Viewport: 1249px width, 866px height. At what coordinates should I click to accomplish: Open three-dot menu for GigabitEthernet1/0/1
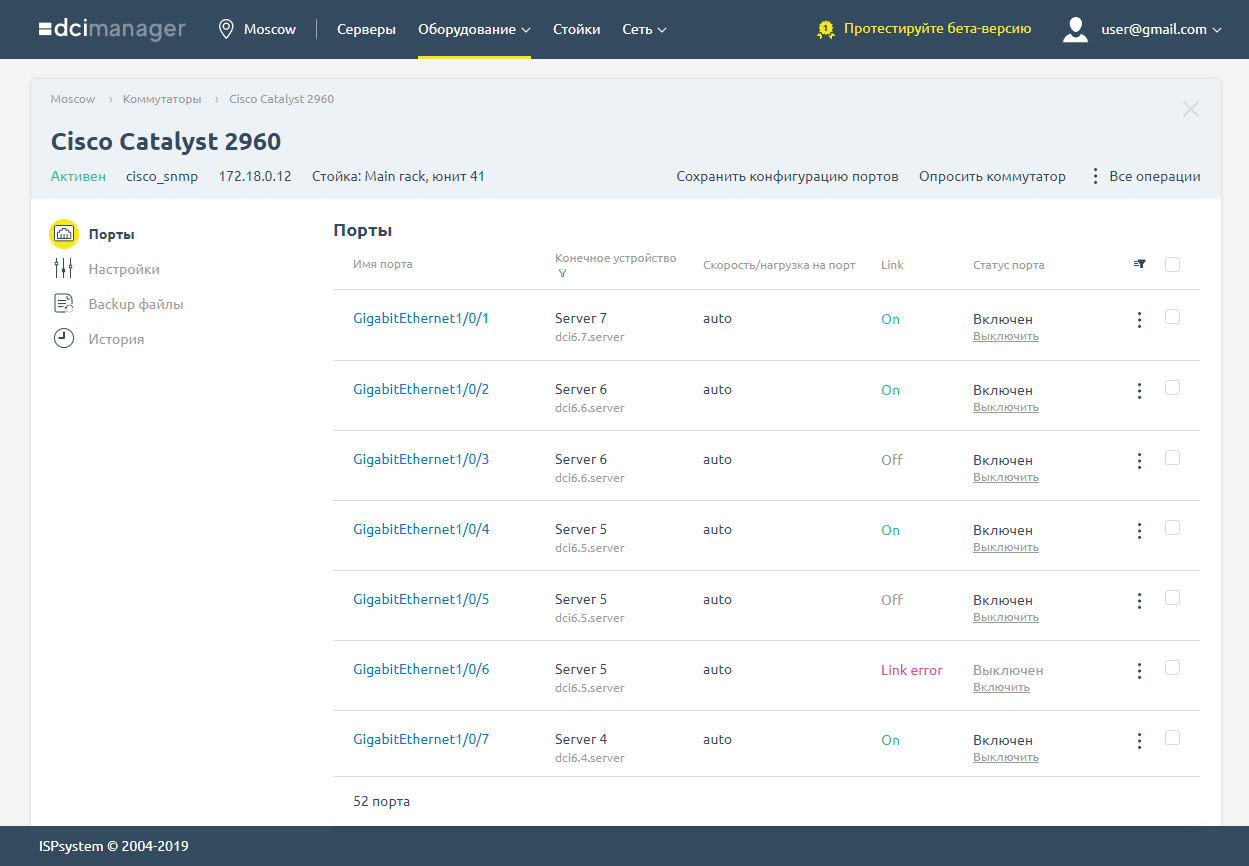[1139, 320]
